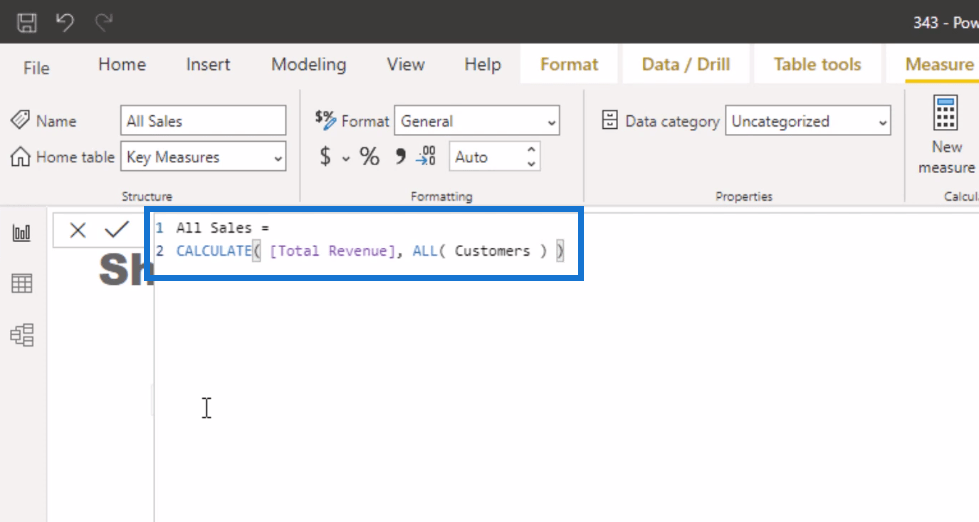
Task: Expand the currency format dropdown arrow
Action: 346,158
